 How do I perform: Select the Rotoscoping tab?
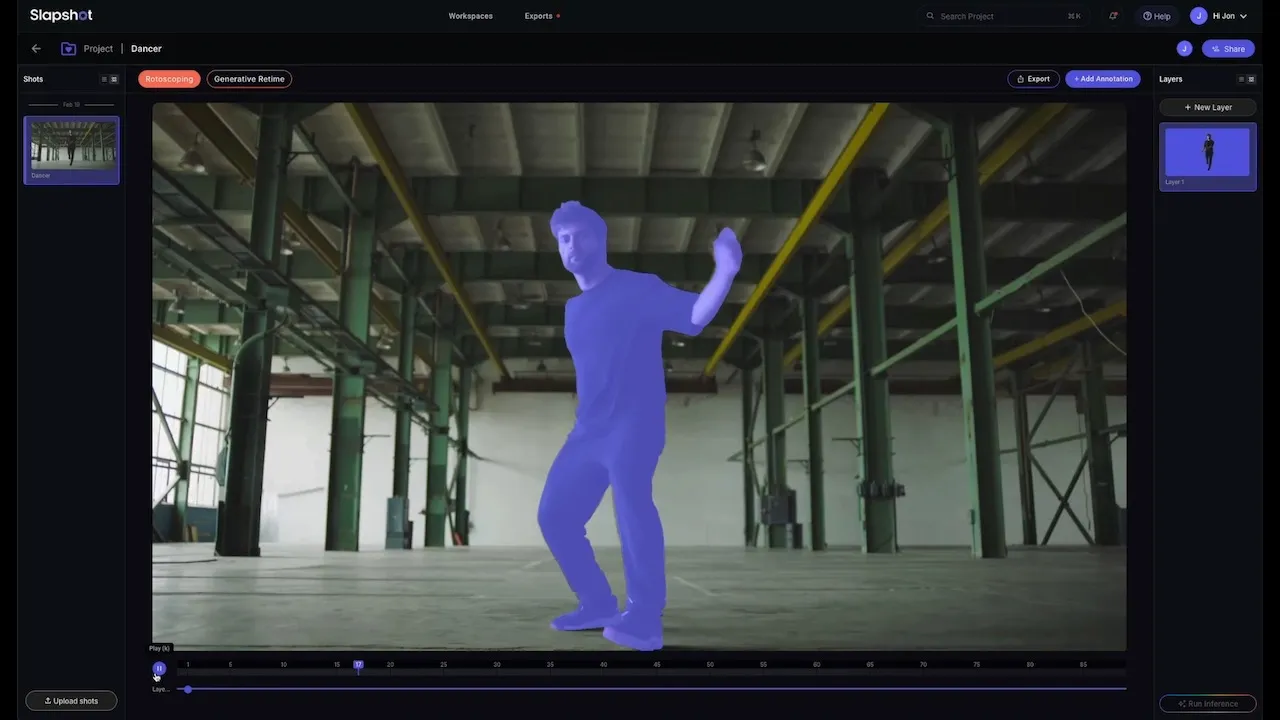(x=169, y=79)
